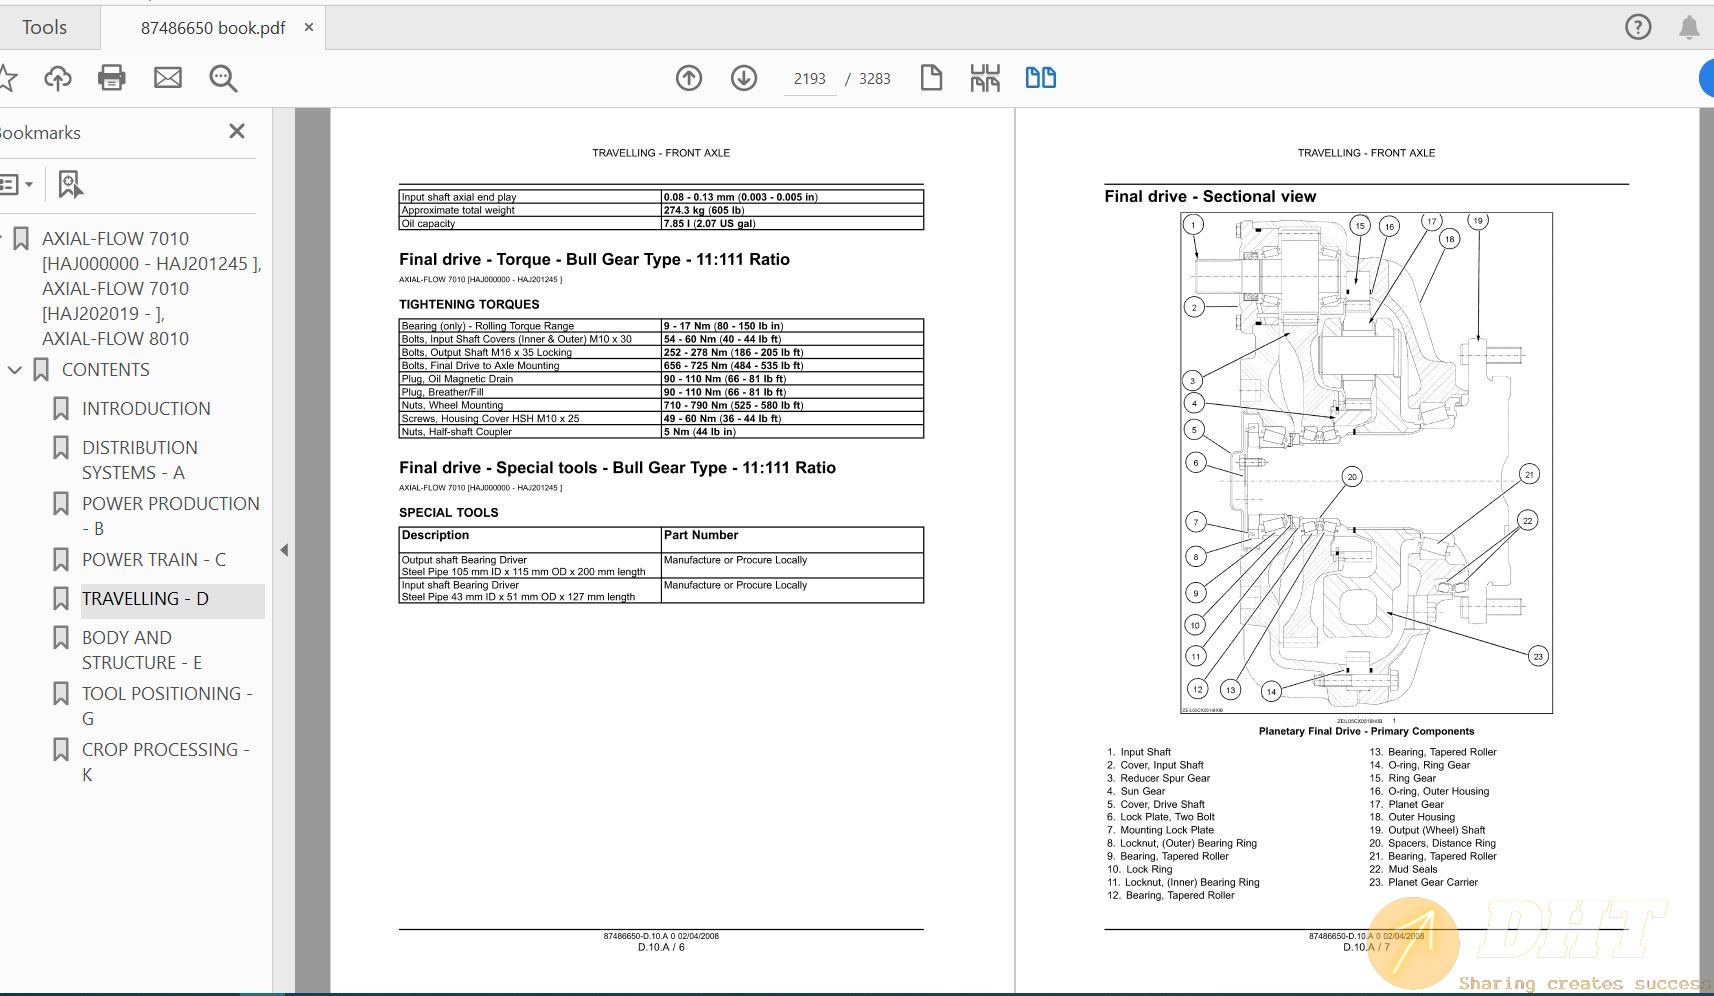
Task: Click 'Nuts, Wheel Mounting' table row
Action: click(661, 405)
